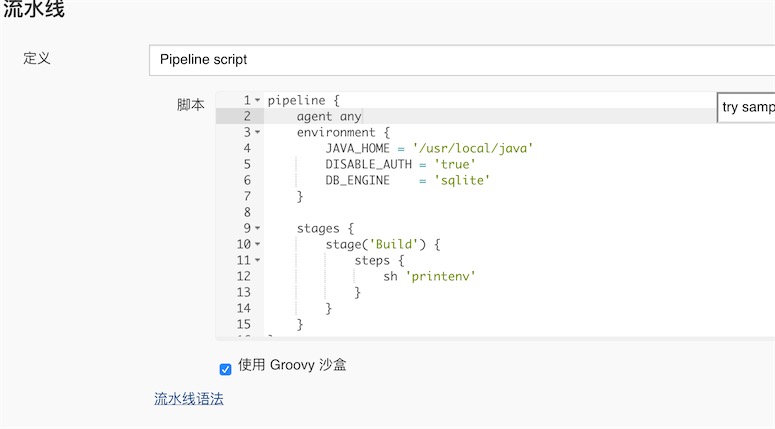Toggle the 使用 Groovy 沙盒 checkbox
This screenshot has width=775, height=429.
pyautogui.click(x=226, y=368)
